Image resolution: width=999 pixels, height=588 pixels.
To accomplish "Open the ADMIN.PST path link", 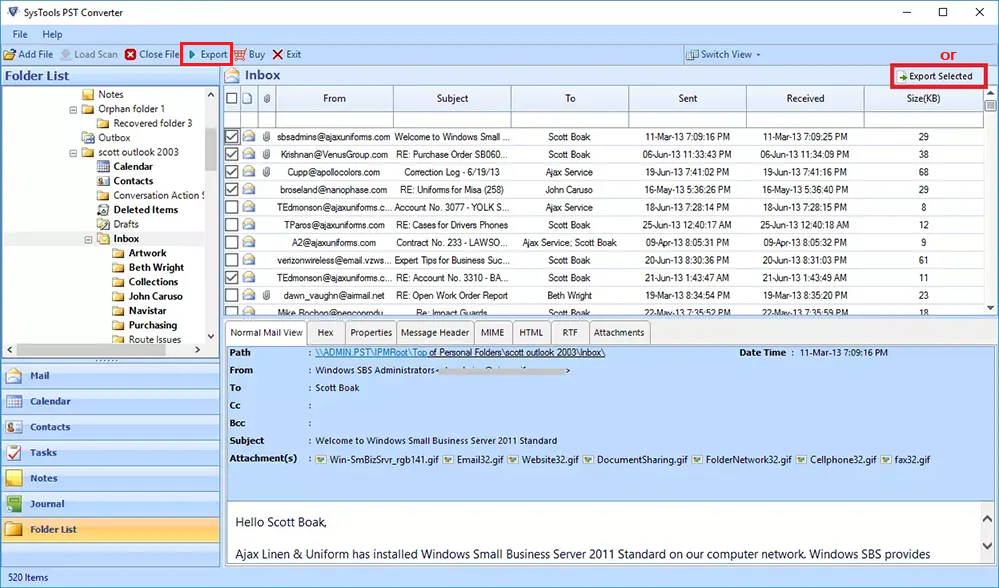I will tap(459, 352).
